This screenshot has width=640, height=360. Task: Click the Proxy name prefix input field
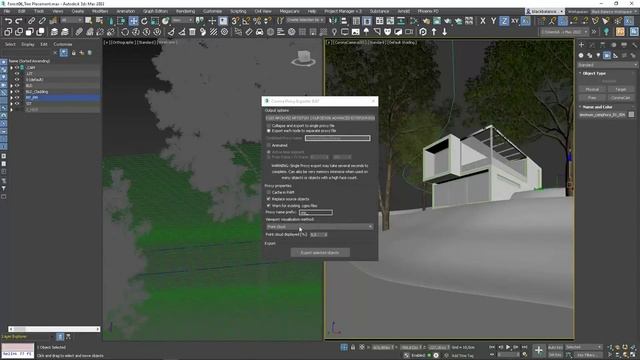point(316,213)
